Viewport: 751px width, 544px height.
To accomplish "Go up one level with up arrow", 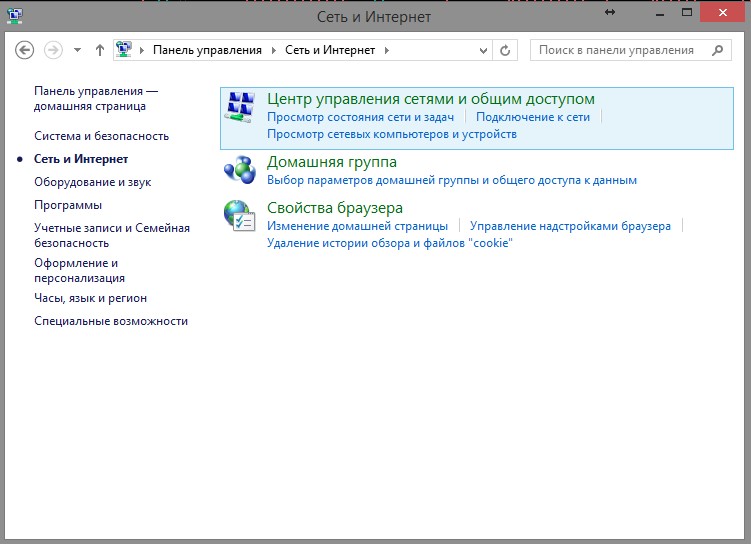I will (x=100, y=50).
